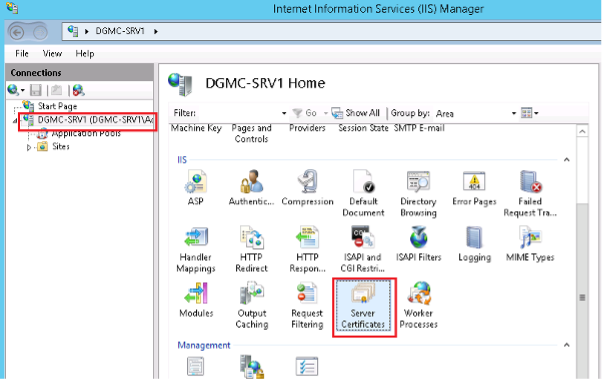Click the Go filter button
The height and width of the screenshot is (380, 602).
[305, 113]
